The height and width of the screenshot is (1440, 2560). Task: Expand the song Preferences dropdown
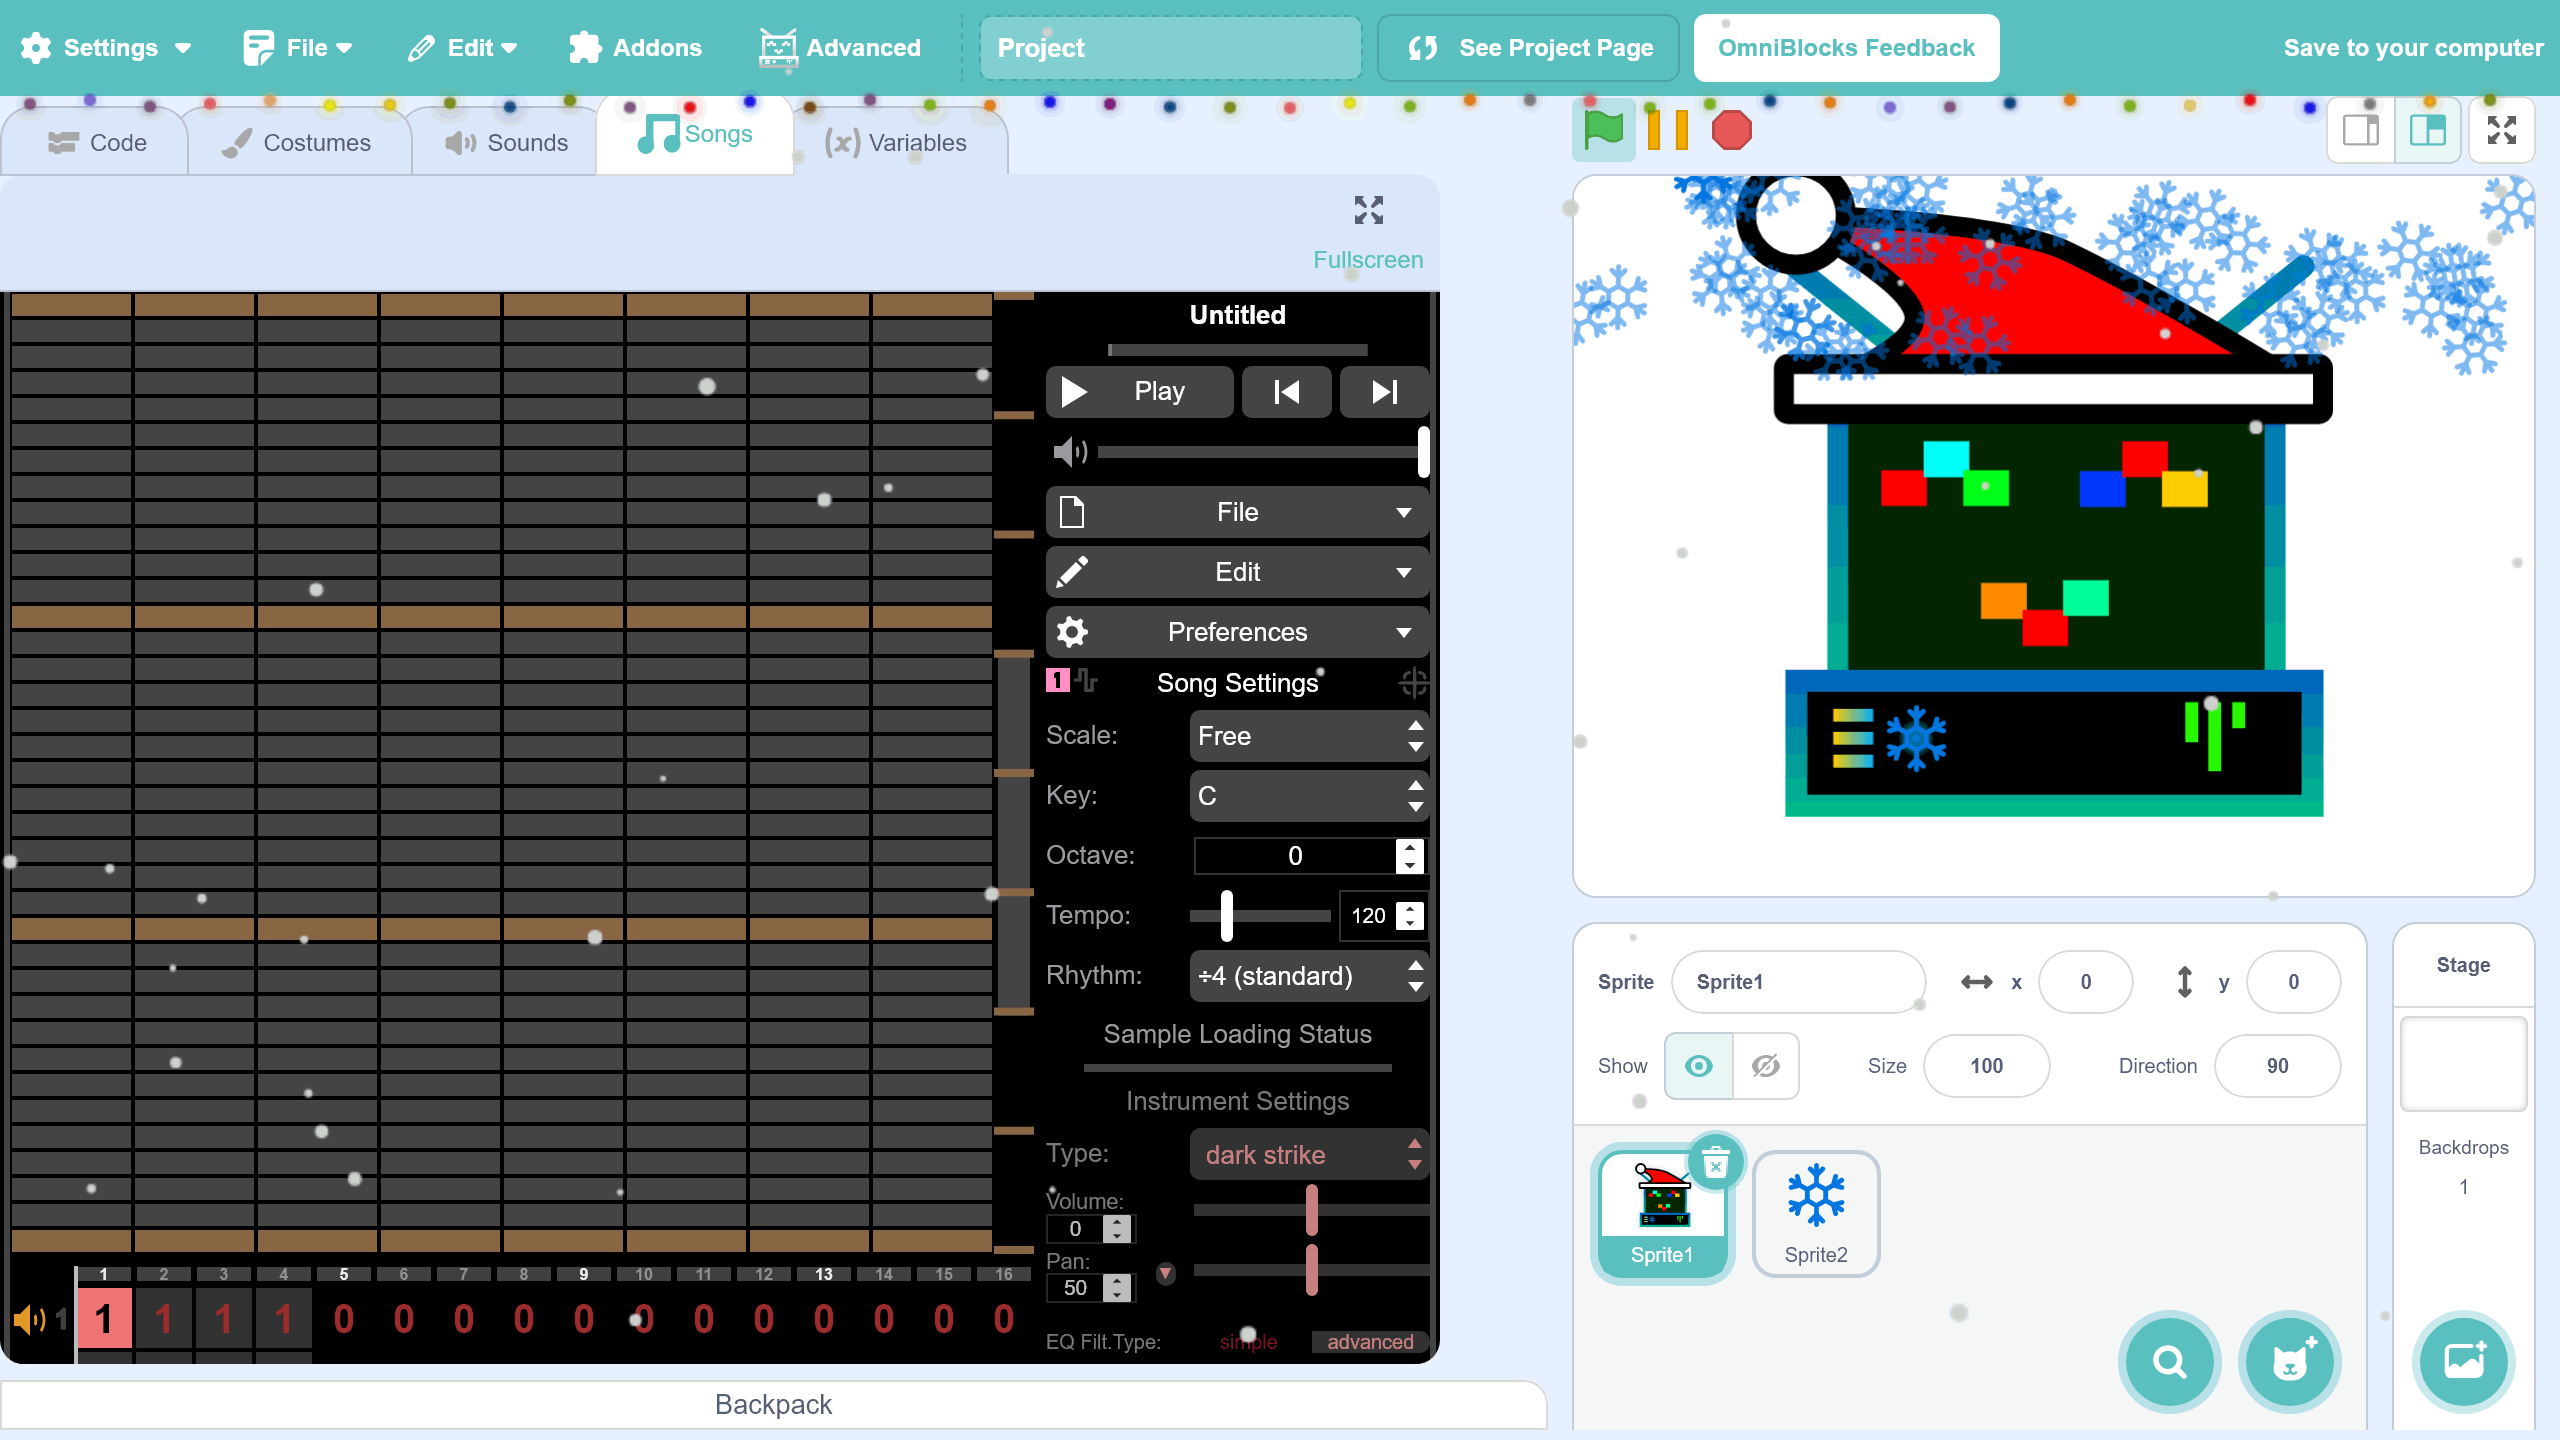point(1237,632)
